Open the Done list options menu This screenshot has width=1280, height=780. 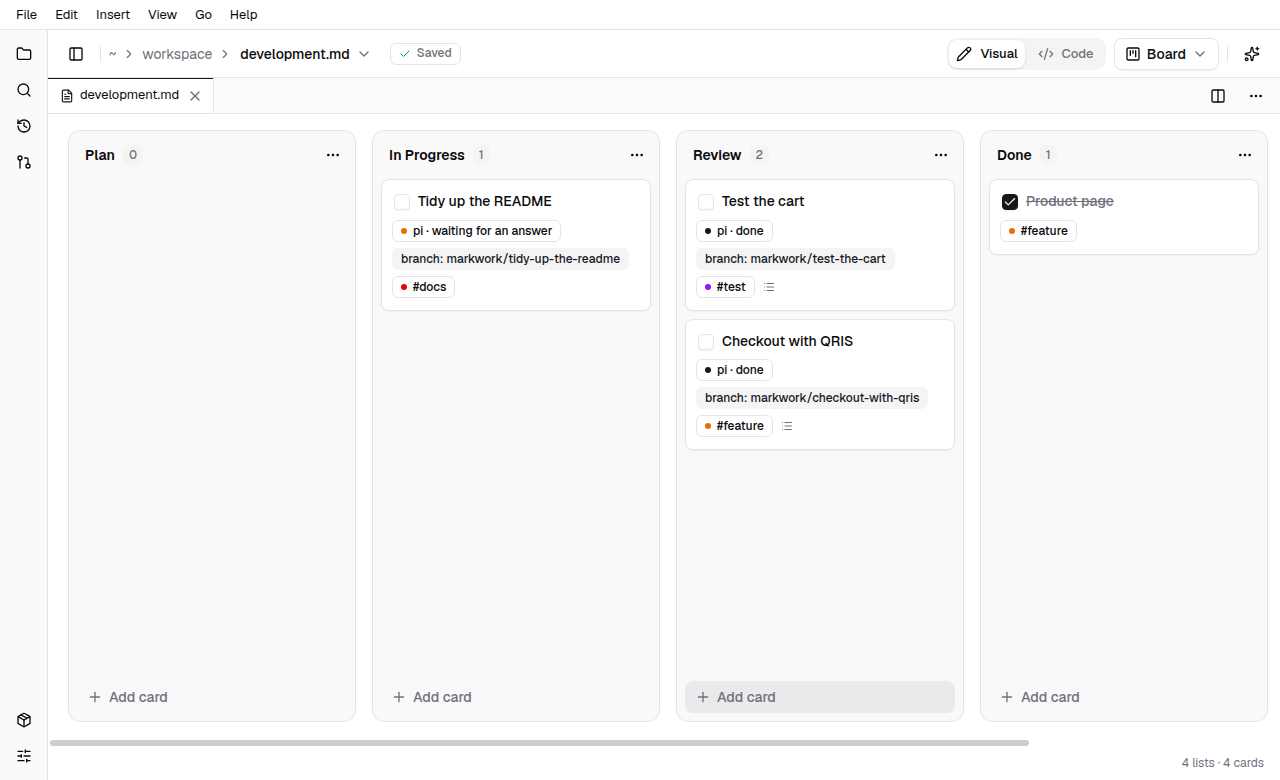tap(1245, 155)
